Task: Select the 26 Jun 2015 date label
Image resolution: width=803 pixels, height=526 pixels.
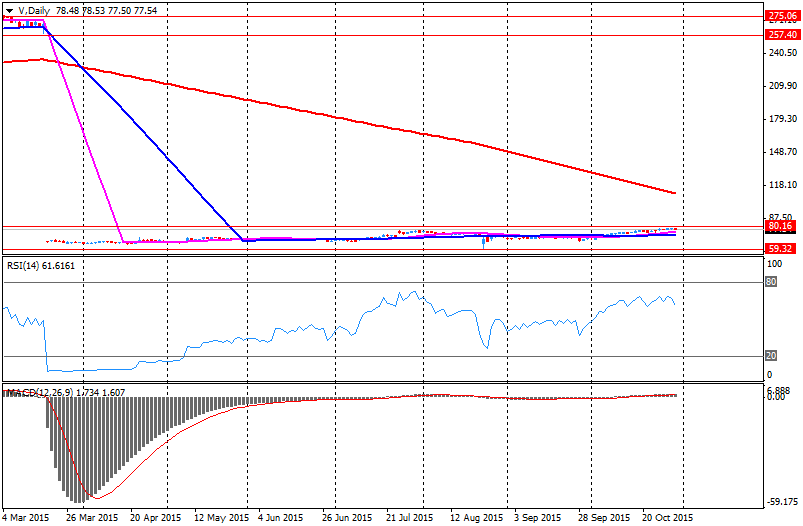Action: click(x=347, y=518)
